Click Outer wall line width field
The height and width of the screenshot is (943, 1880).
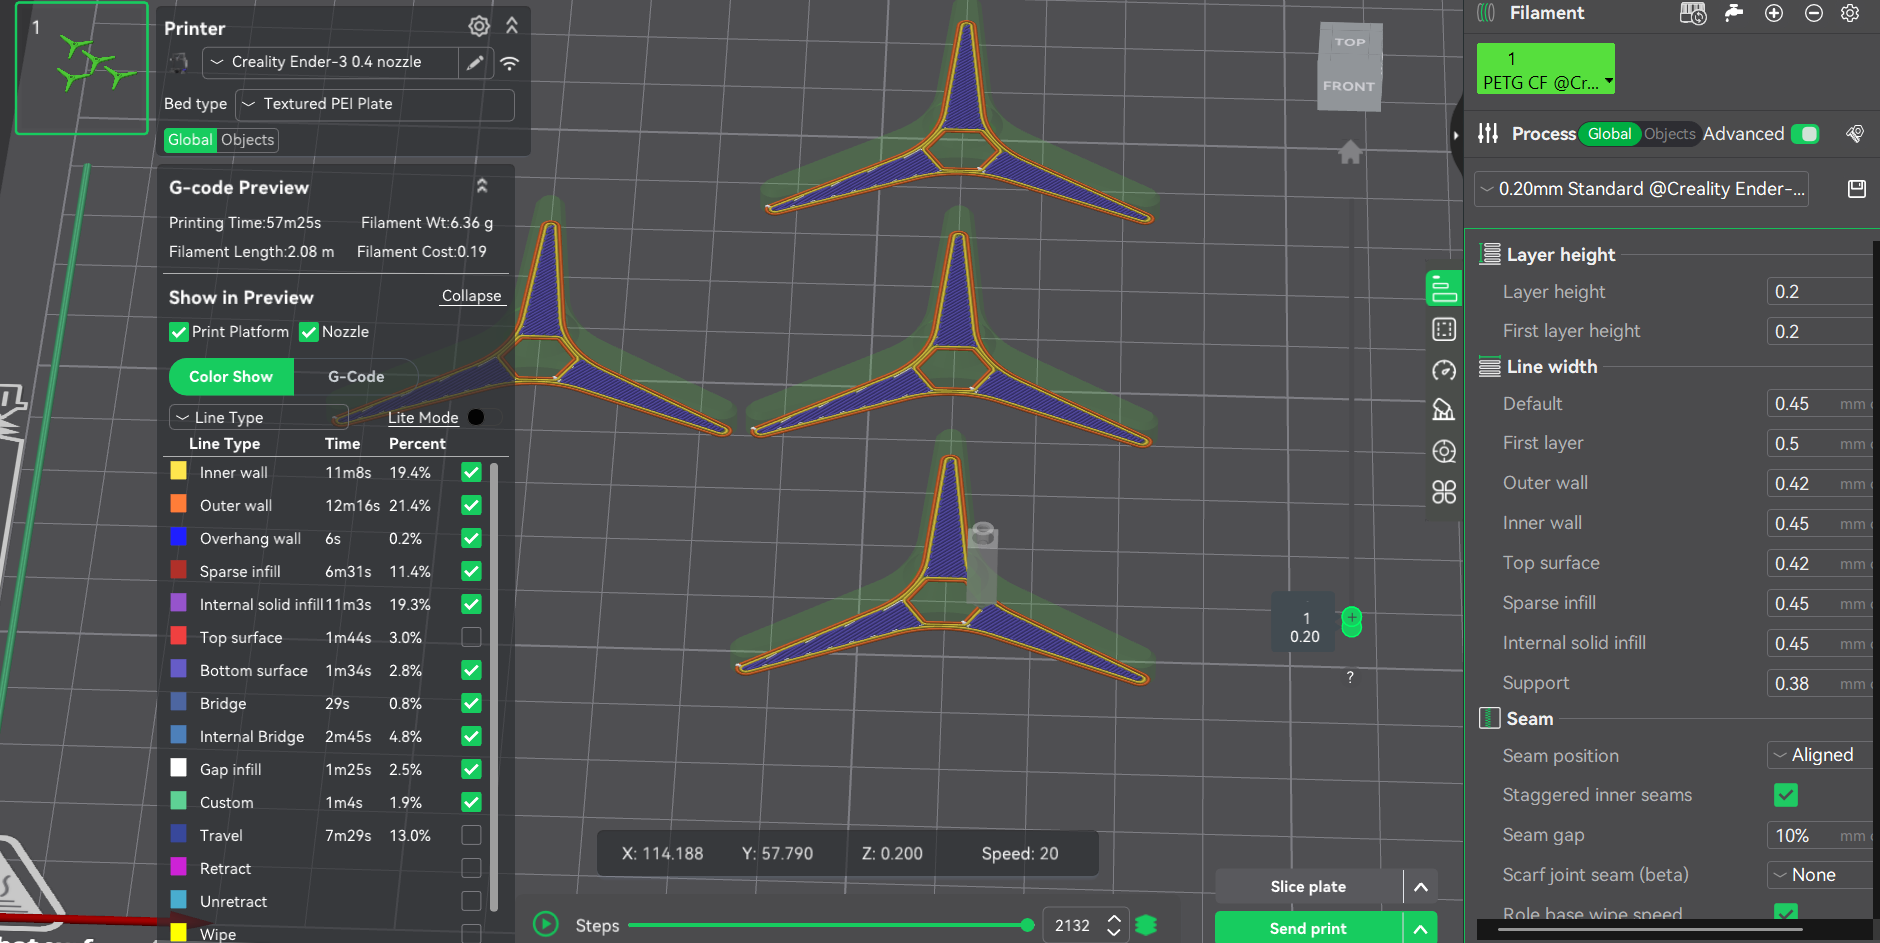click(1819, 483)
